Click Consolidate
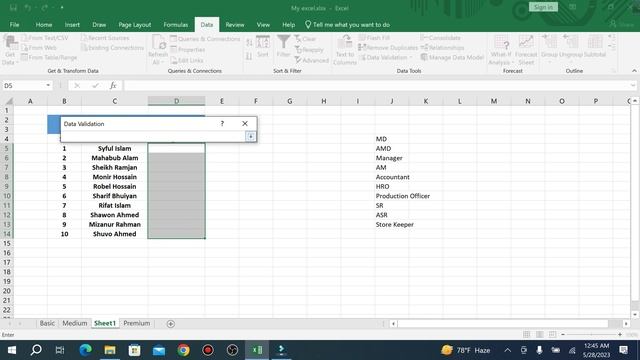Image resolution: width=640 pixels, height=360 pixels. 440,38
